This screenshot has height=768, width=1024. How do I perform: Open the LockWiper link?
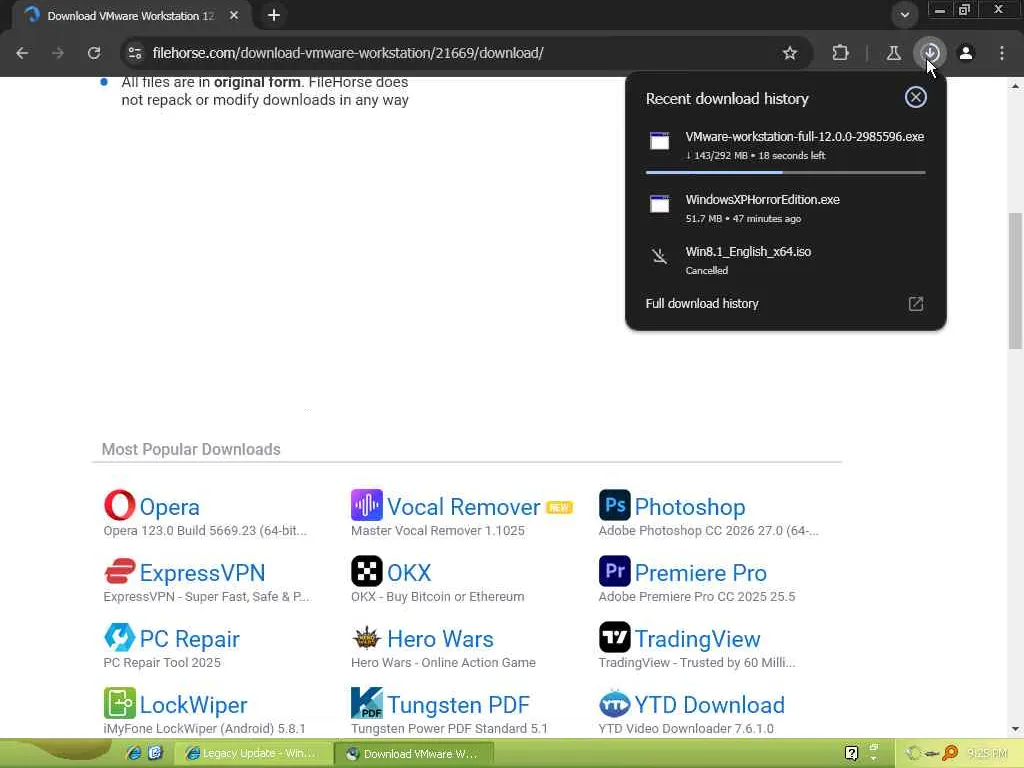(x=193, y=705)
